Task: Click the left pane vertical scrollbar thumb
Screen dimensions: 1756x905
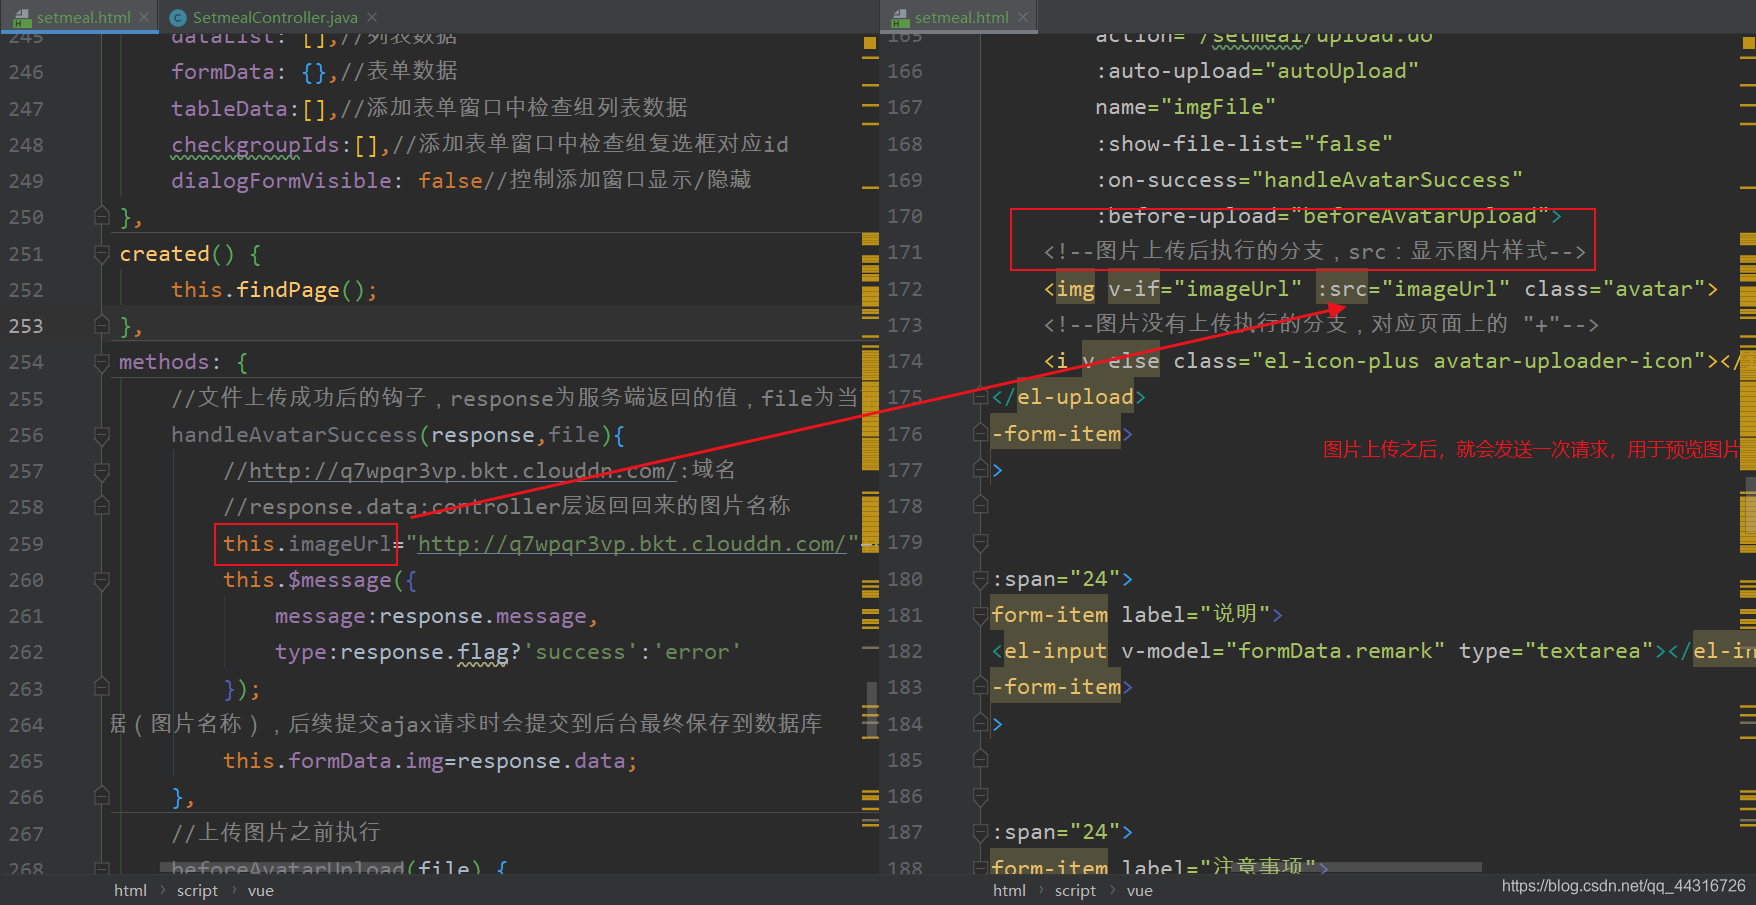Action: click(872, 711)
